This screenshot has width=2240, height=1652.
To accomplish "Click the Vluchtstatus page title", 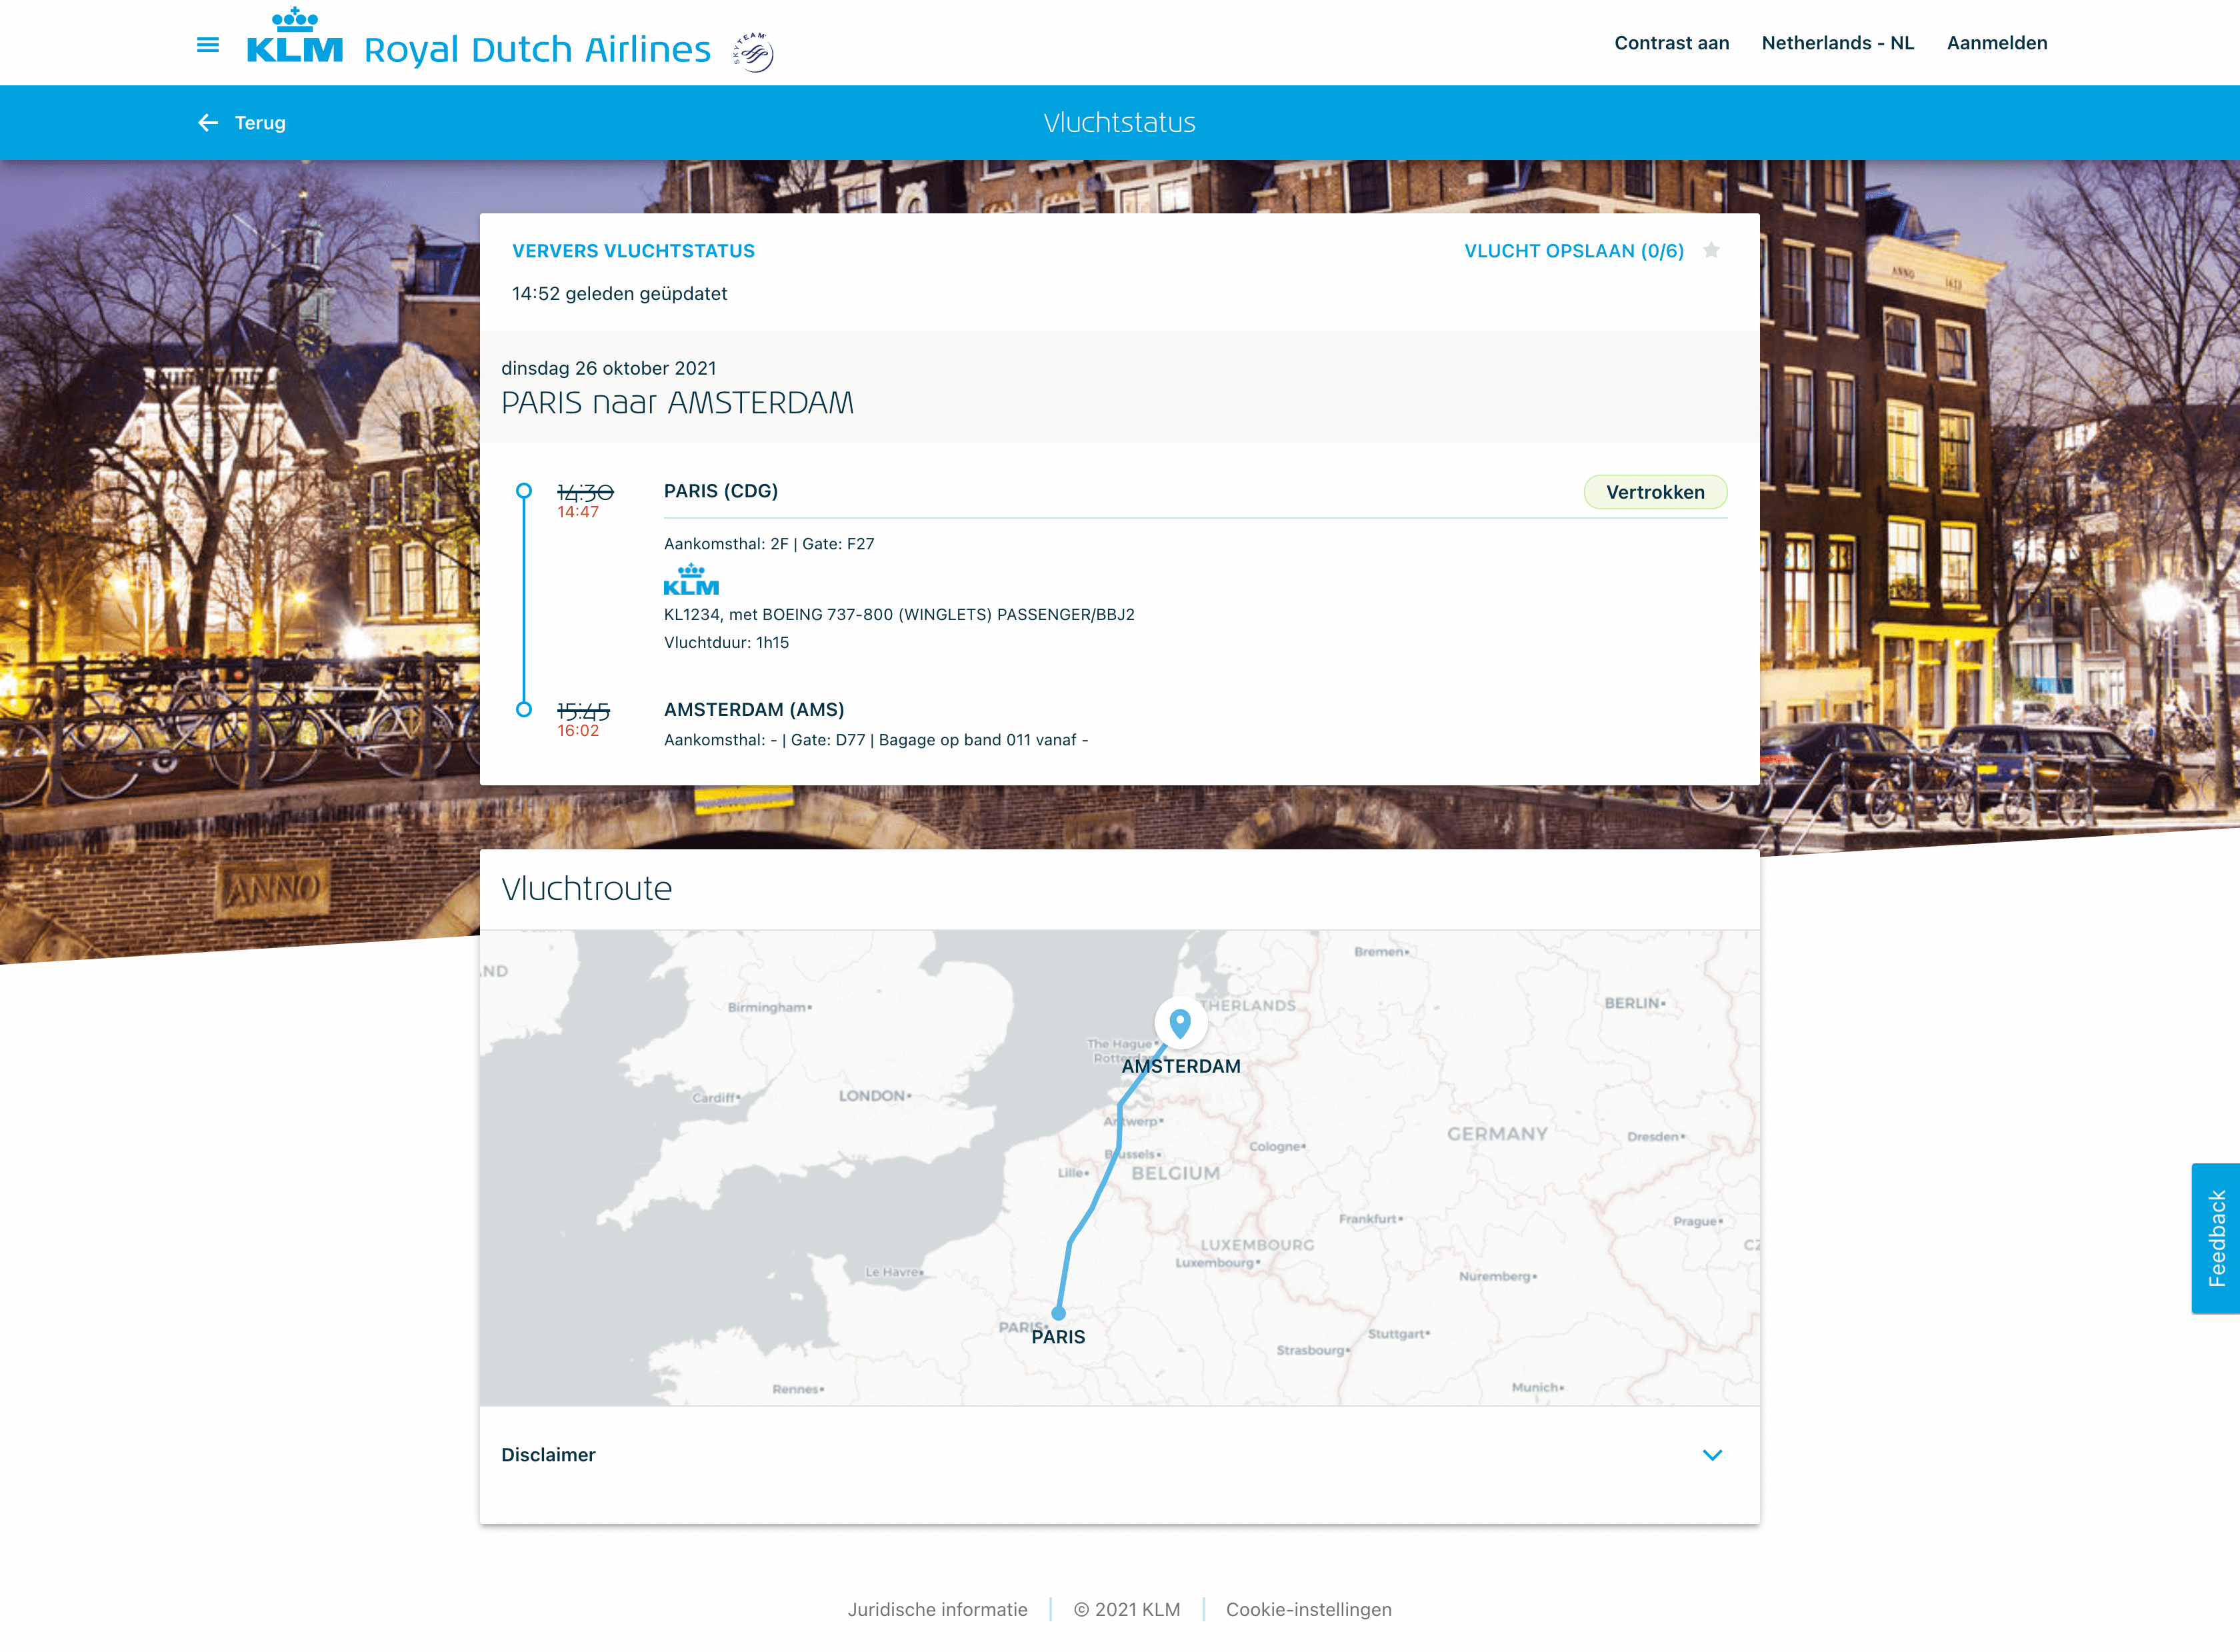I will coord(1120,122).
